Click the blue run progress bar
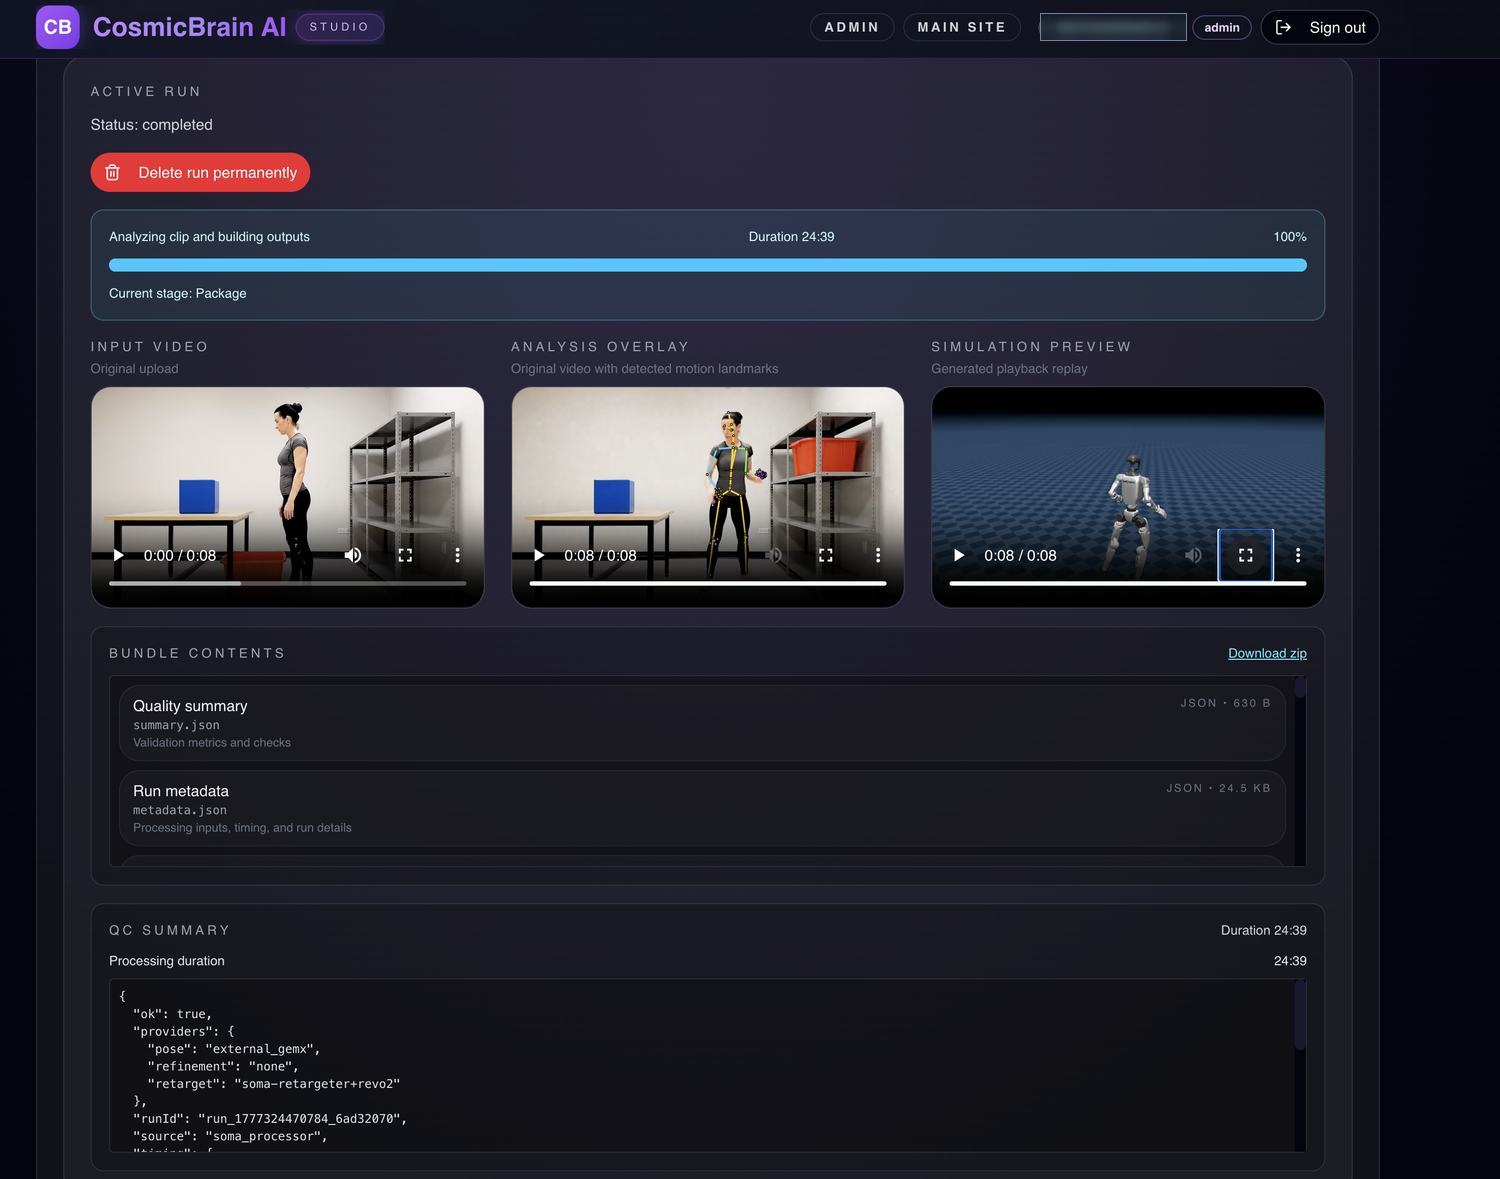 (708, 265)
